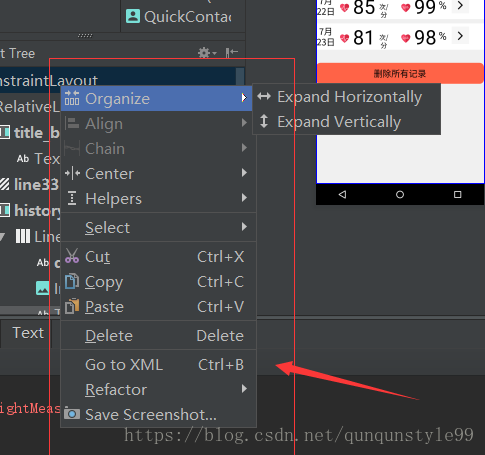
Task: Choose Save Screenshot...
Action: click(x=158, y=415)
